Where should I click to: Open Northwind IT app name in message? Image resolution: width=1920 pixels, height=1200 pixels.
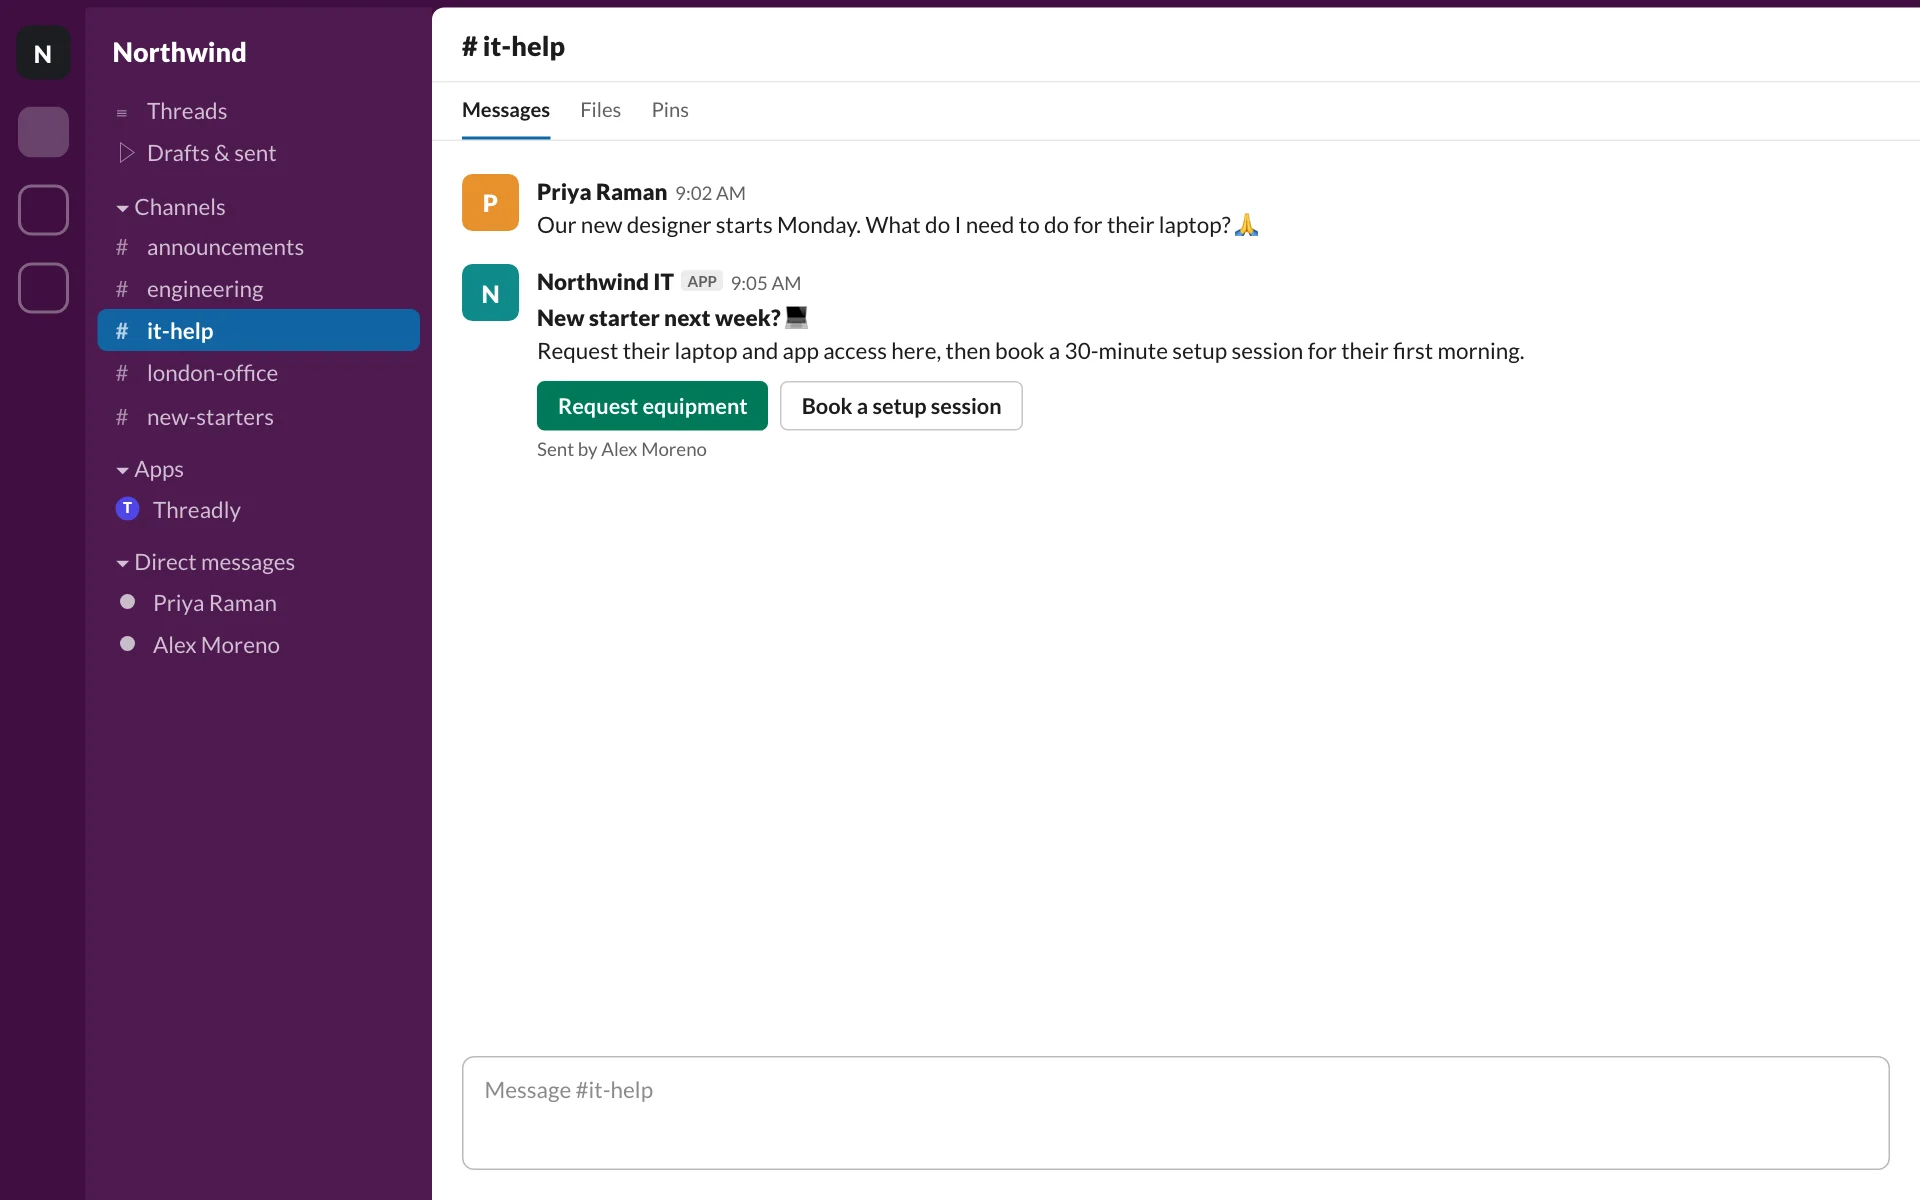(605, 282)
